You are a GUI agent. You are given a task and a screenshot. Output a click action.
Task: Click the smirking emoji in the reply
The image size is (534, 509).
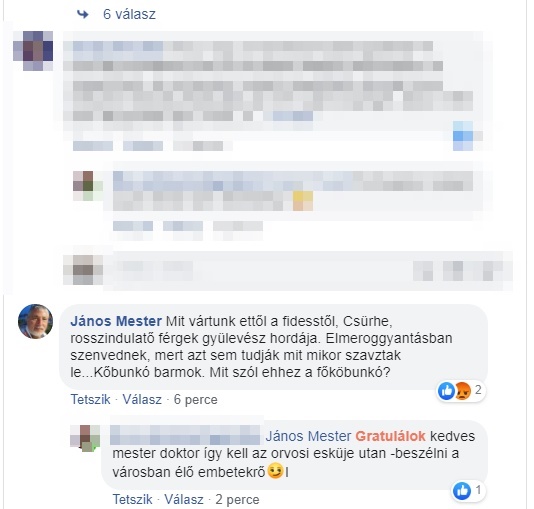coord(276,472)
